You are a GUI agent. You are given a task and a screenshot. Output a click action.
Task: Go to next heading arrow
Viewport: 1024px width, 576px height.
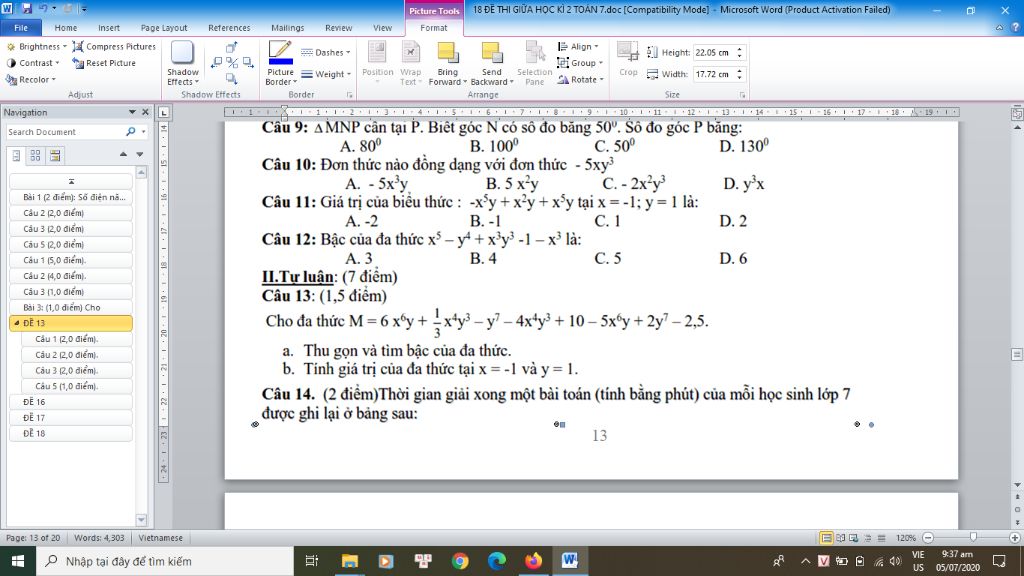tap(140, 154)
